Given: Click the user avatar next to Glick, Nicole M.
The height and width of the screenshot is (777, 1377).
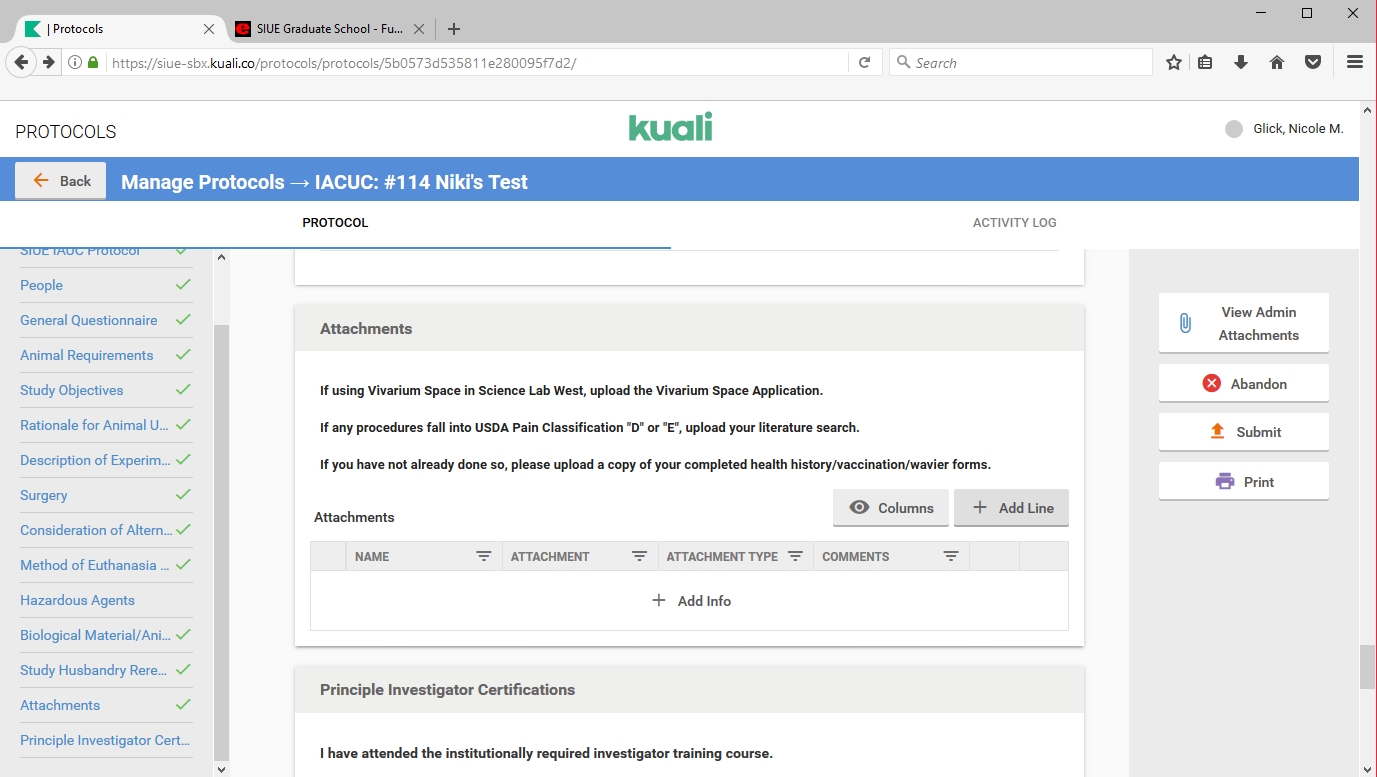Looking at the screenshot, I should click(x=1234, y=129).
